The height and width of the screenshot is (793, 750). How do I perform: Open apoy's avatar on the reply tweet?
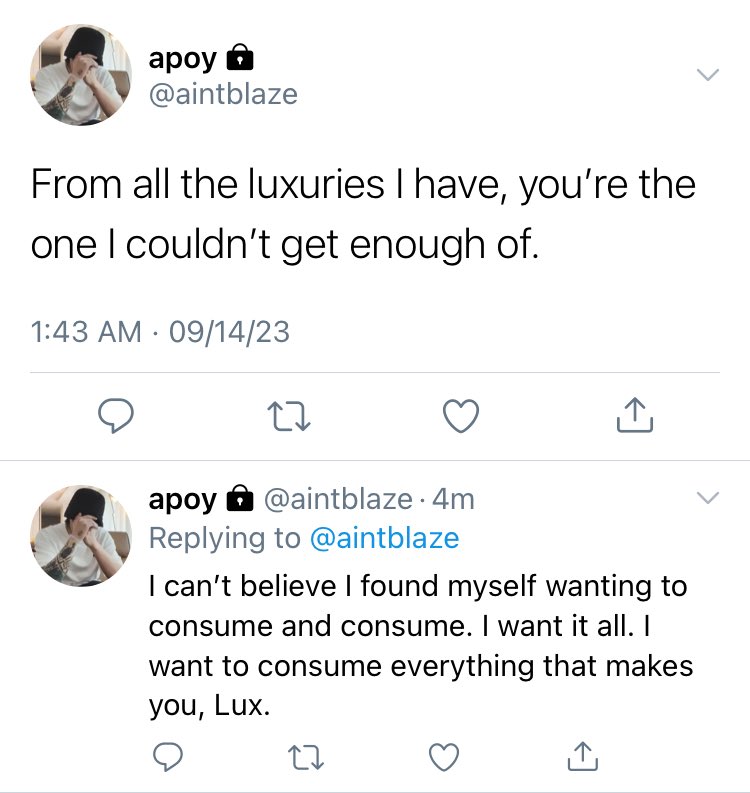coord(81,536)
